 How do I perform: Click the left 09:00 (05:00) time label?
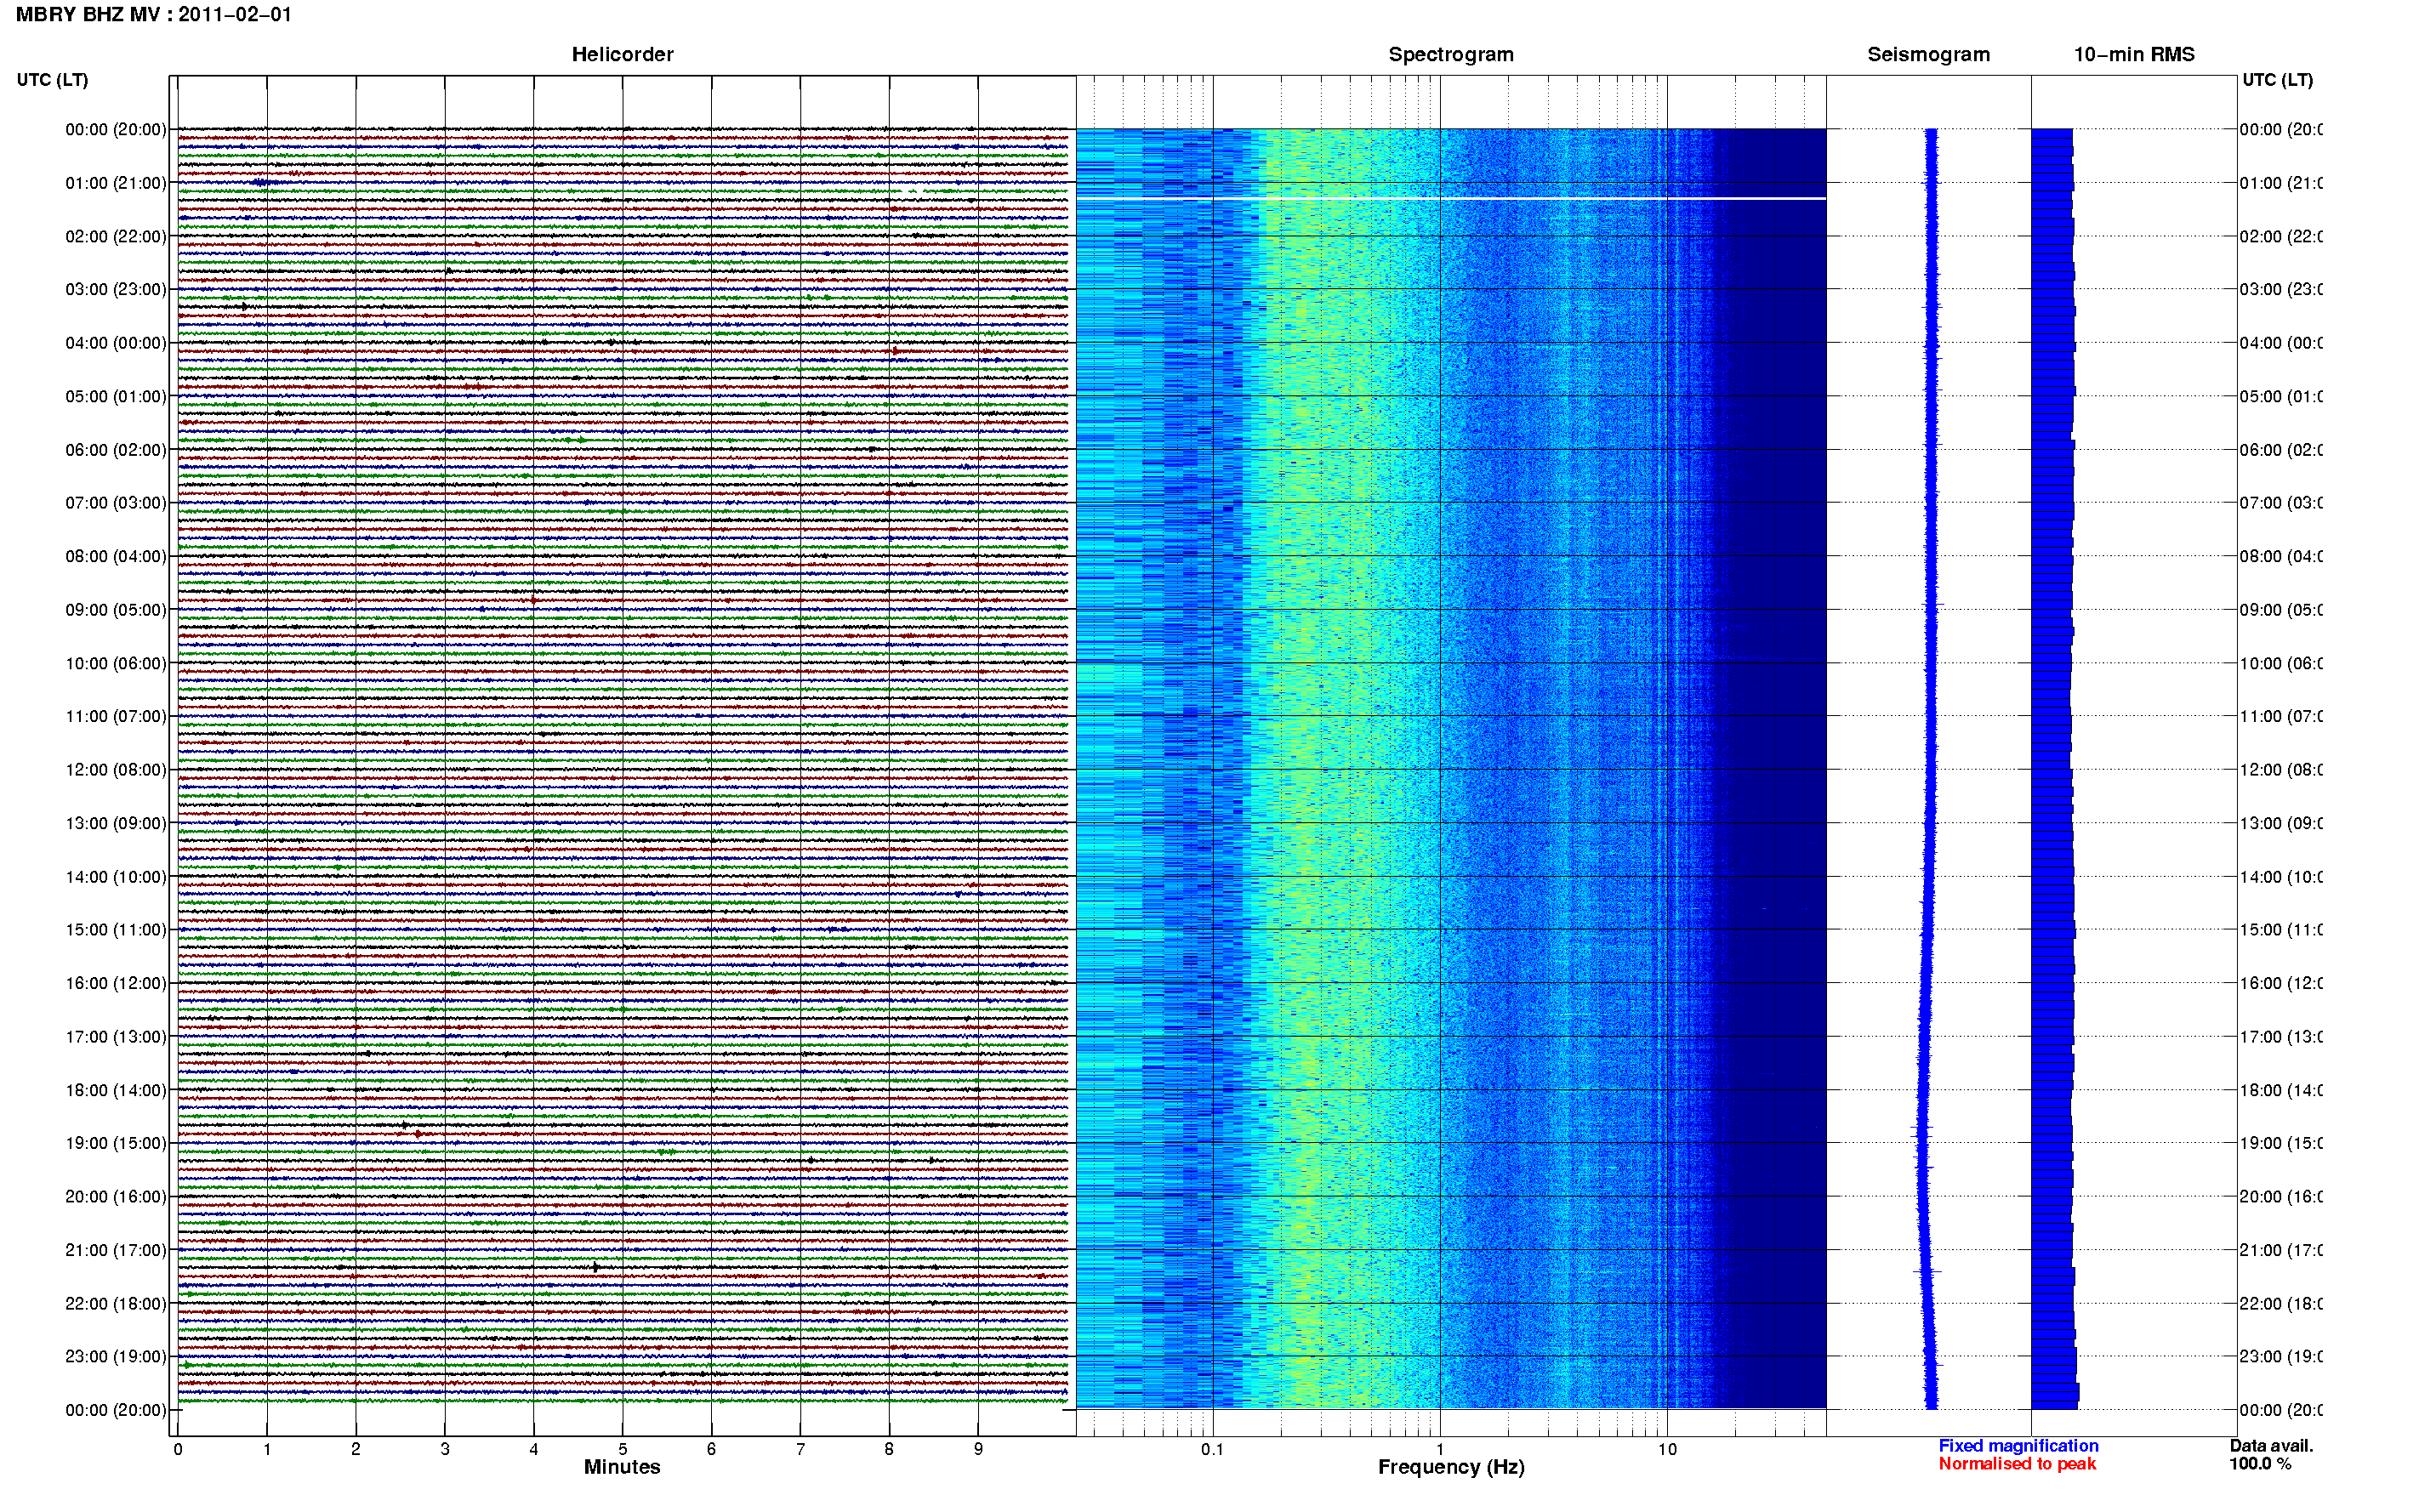coord(116,610)
